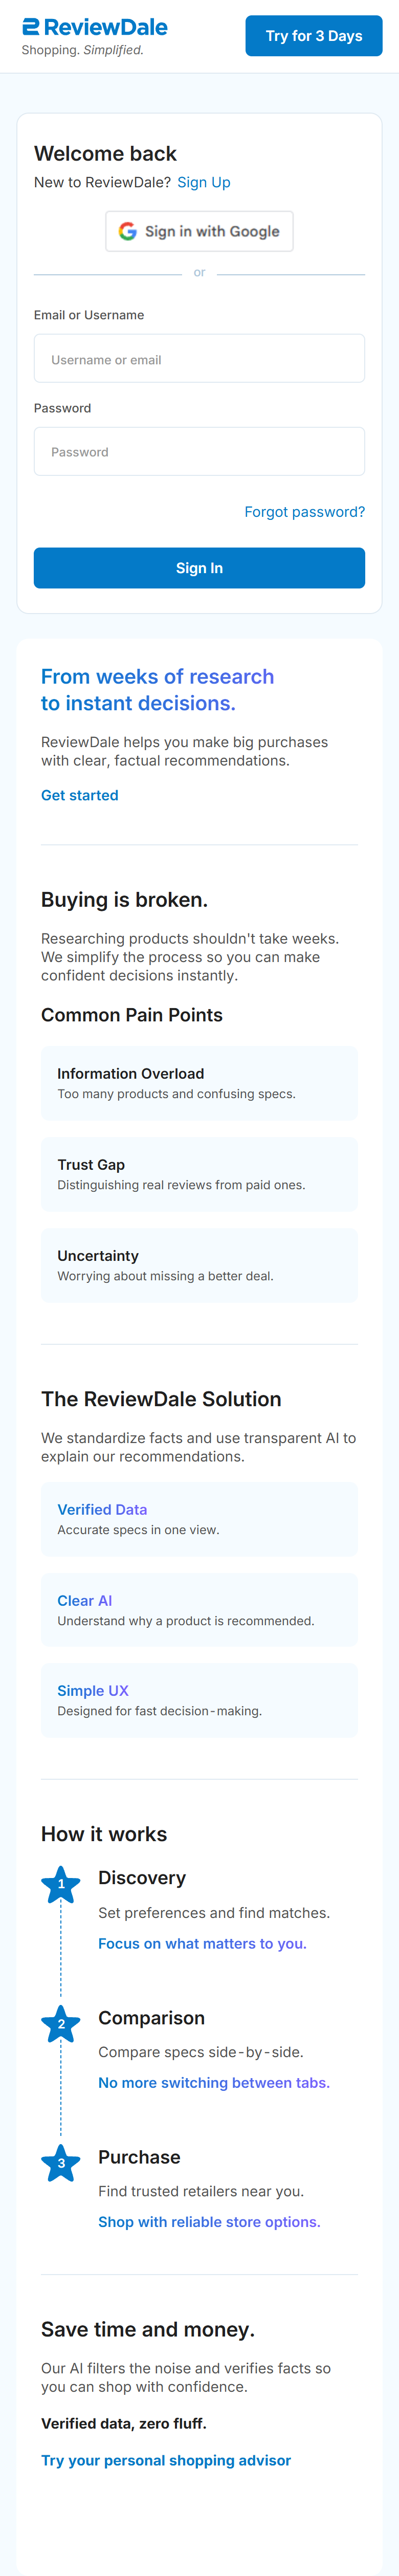Select the Uncertainty pain point card
Image resolution: width=399 pixels, height=2576 pixels.
pyautogui.click(x=199, y=1265)
